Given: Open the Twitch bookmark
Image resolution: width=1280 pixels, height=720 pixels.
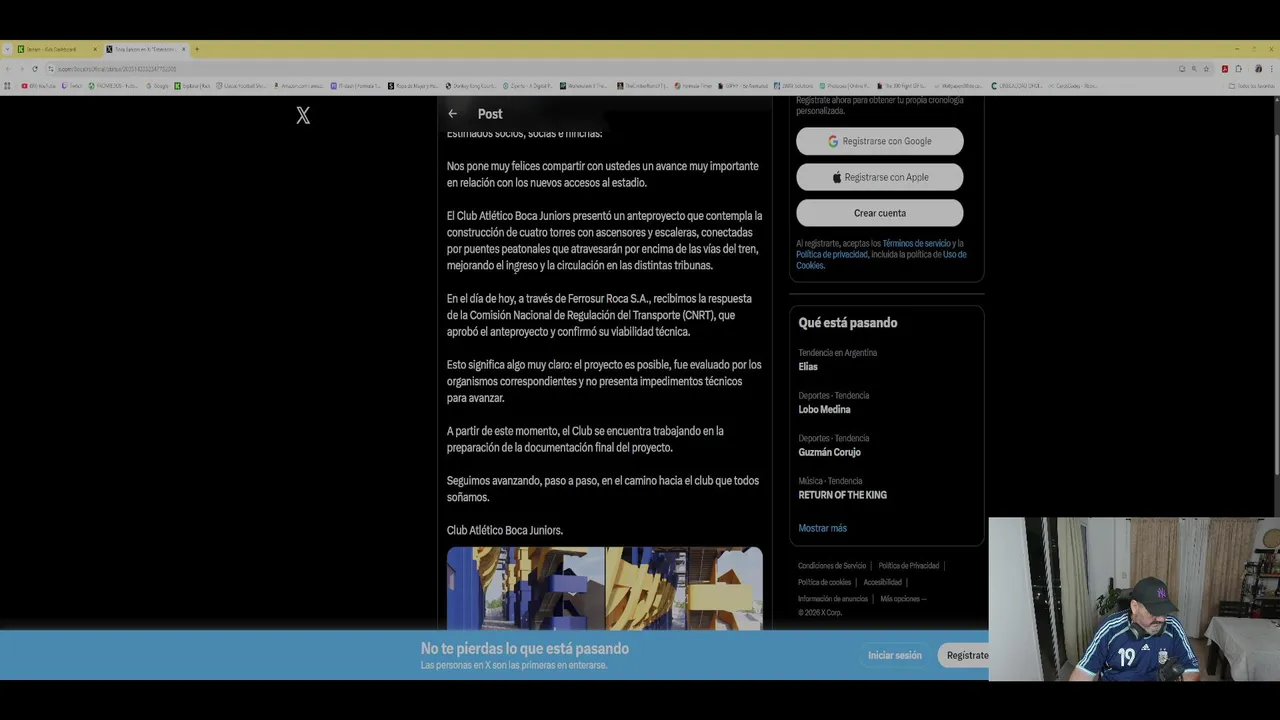Looking at the screenshot, I should pyautogui.click(x=72, y=86).
